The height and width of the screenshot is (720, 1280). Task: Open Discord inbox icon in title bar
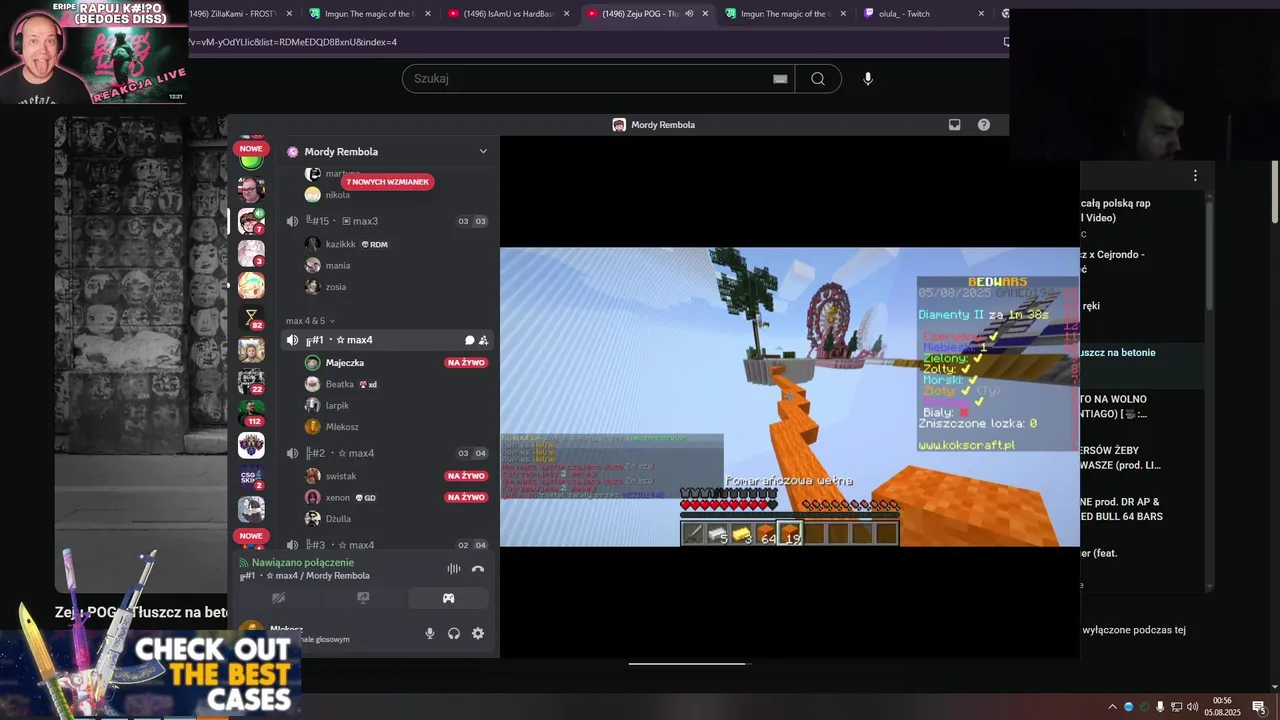click(954, 125)
